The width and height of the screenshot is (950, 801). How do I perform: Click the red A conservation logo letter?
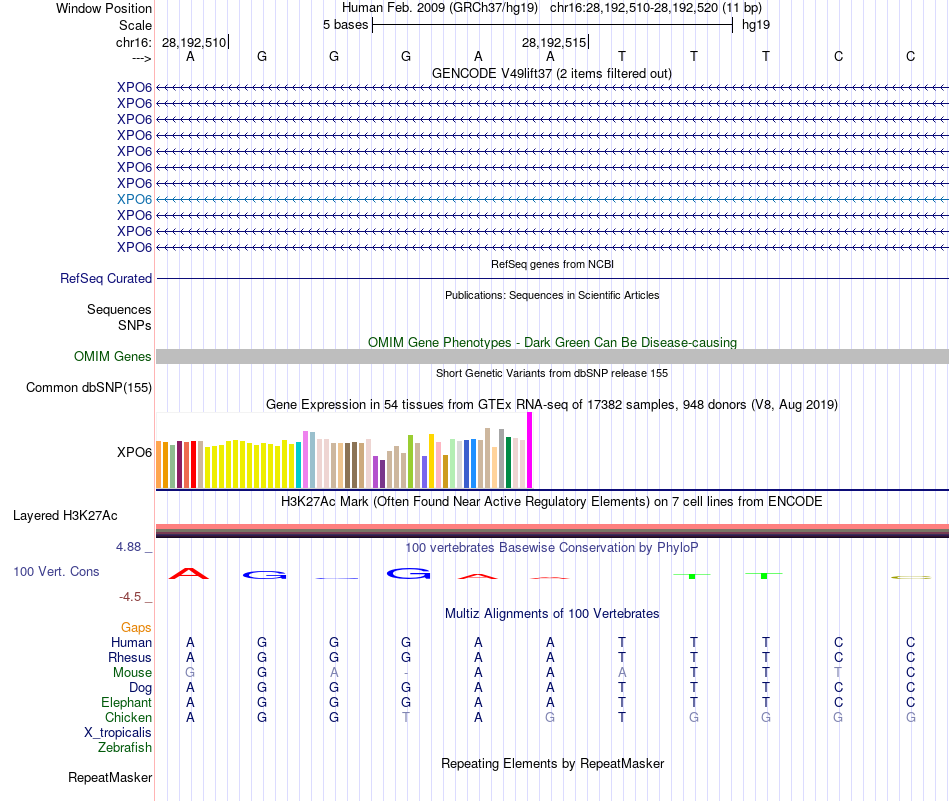coord(188,573)
